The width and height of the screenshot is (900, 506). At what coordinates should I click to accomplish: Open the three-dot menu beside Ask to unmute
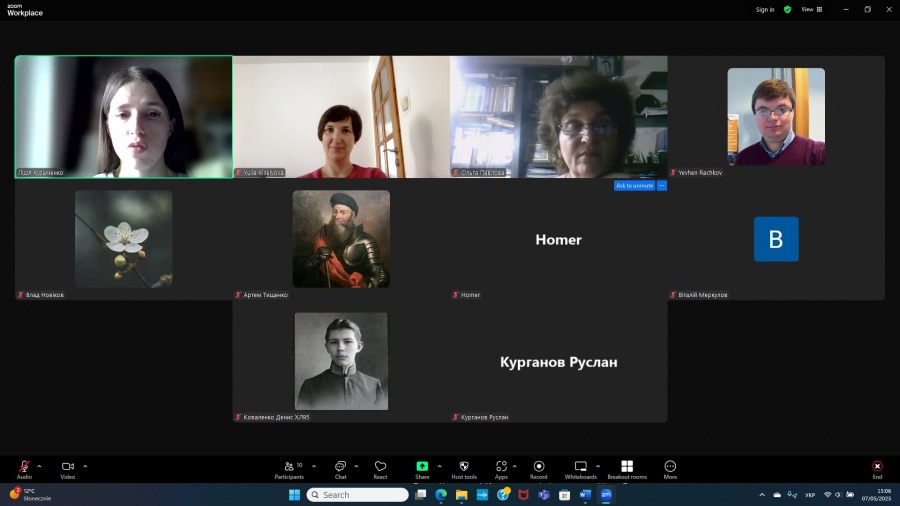[x=662, y=186]
